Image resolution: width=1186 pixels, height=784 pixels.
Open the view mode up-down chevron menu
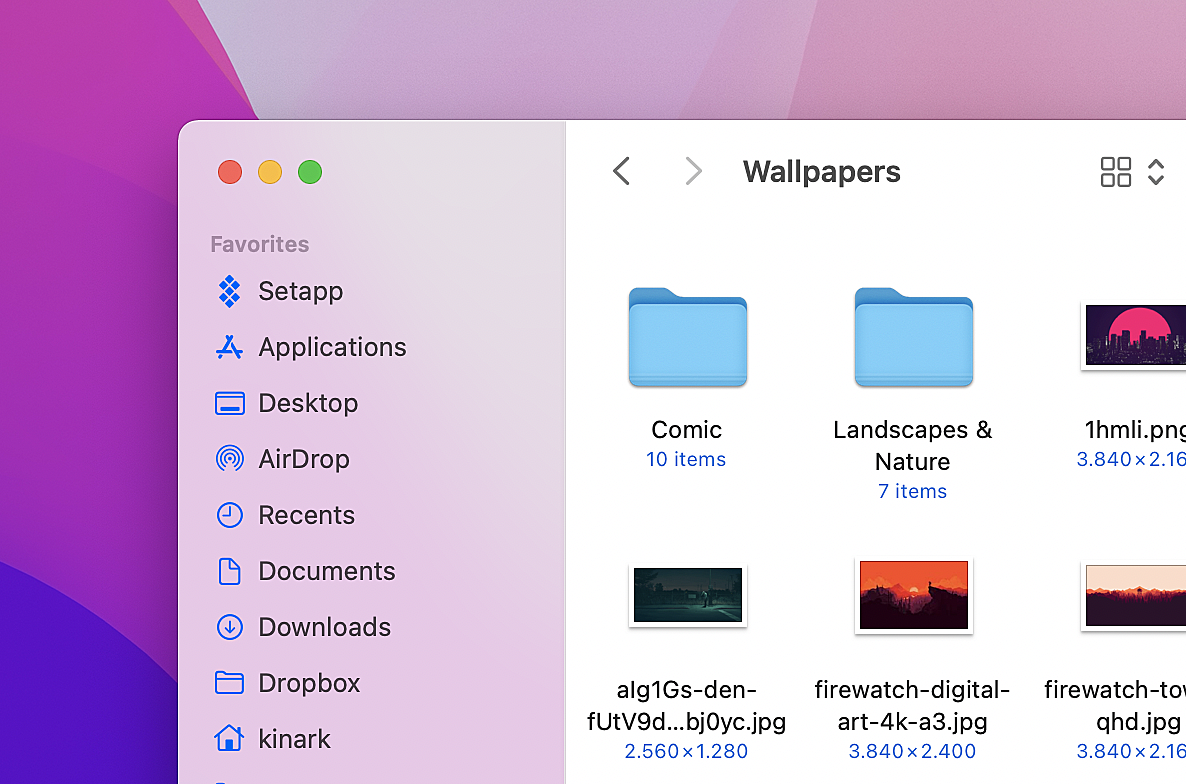[x=1156, y=172]
